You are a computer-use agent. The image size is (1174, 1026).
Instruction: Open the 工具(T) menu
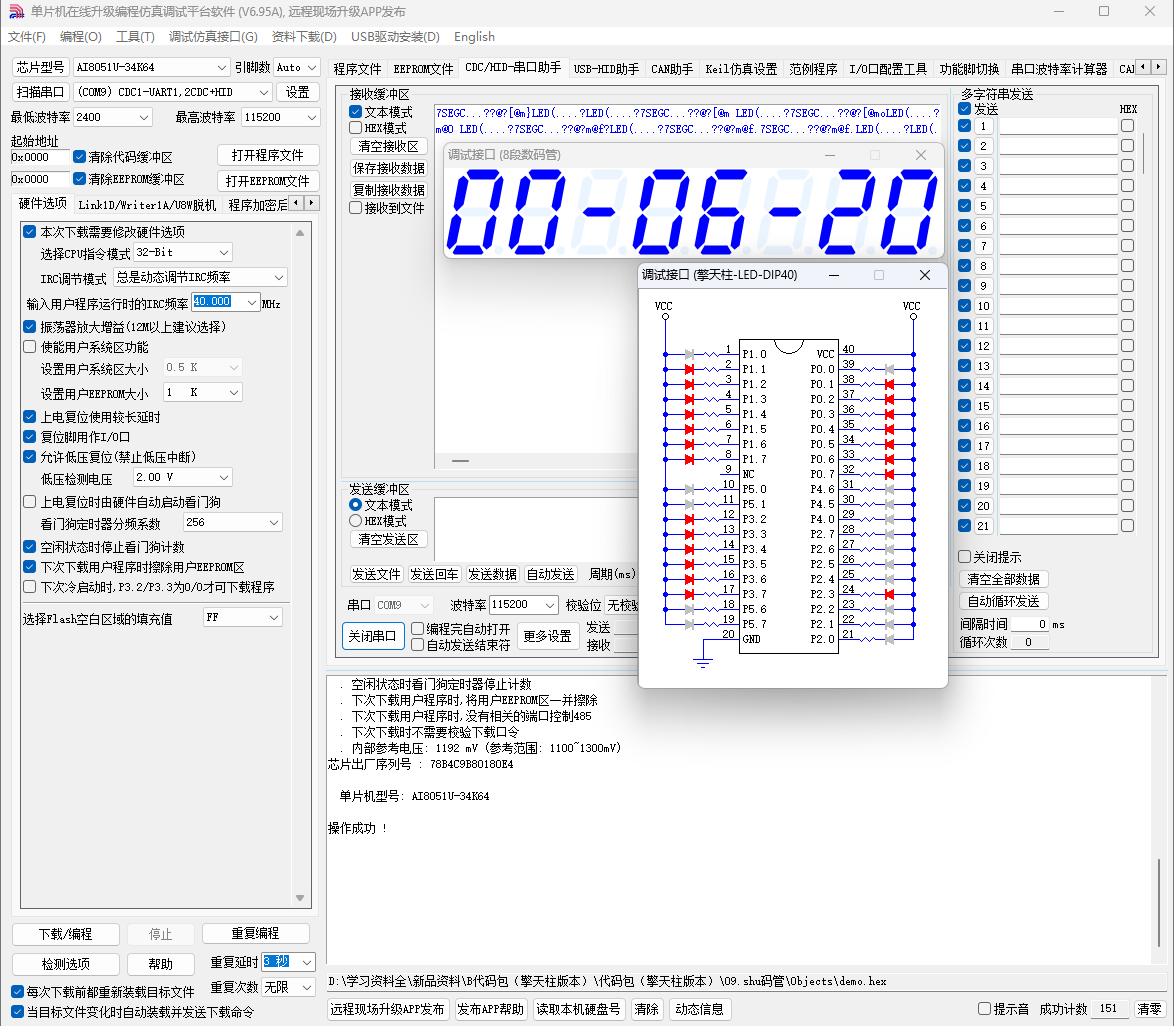point(136,37)
